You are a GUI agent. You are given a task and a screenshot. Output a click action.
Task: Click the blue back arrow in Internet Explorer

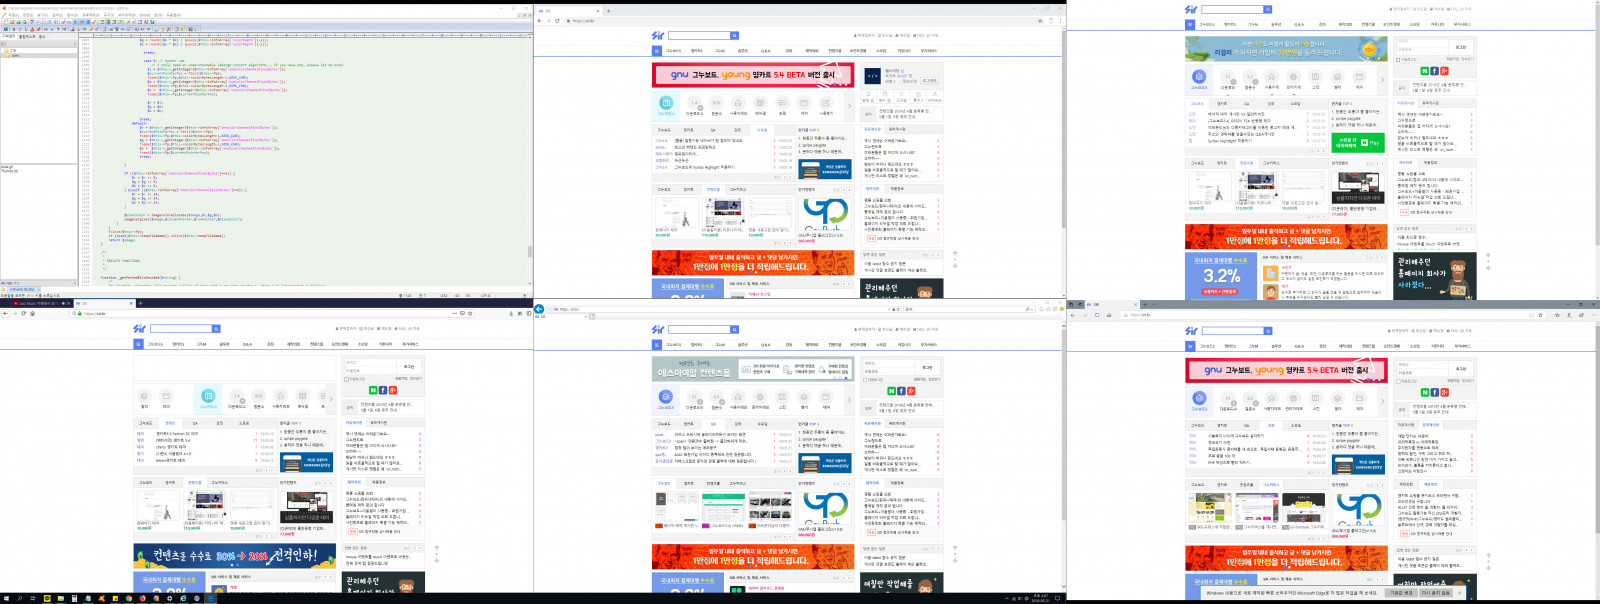tap(539, 309)
